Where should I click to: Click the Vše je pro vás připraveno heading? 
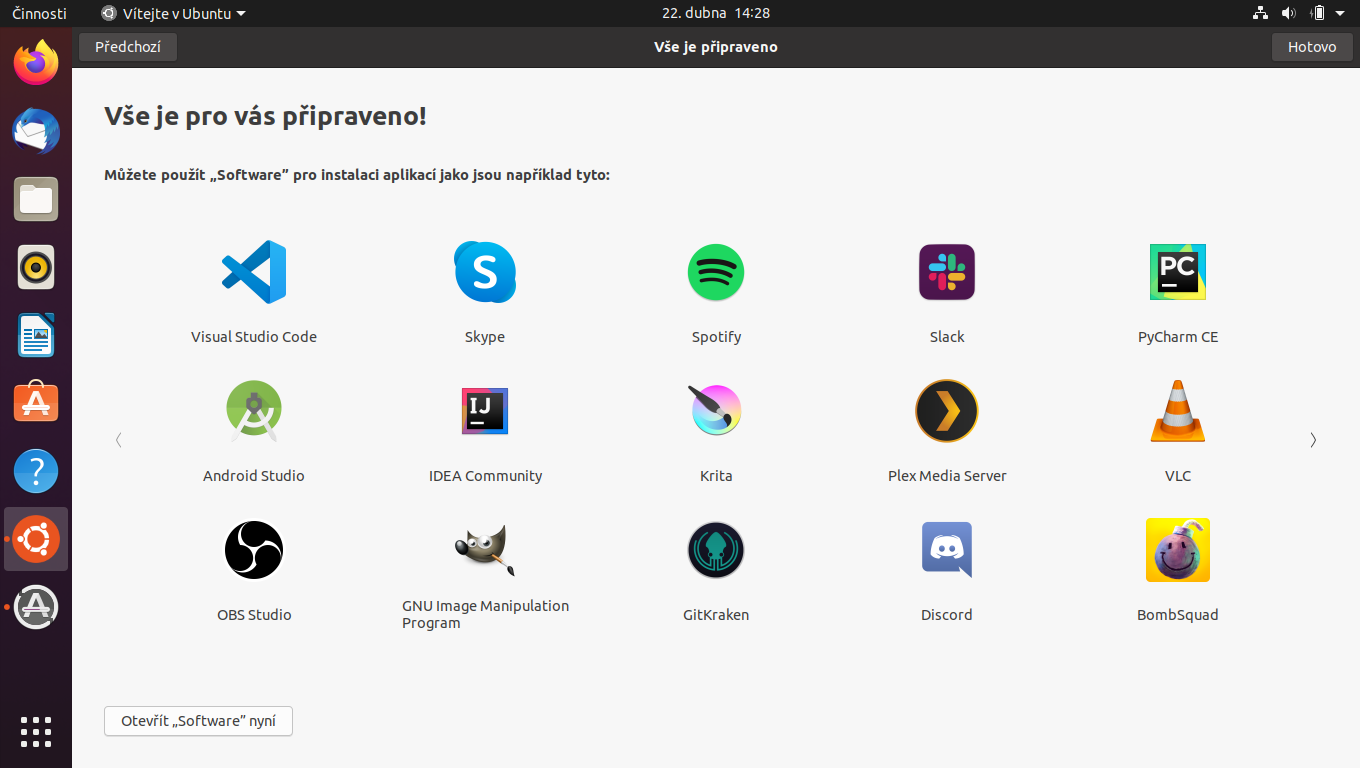click(x=265, y=116)
